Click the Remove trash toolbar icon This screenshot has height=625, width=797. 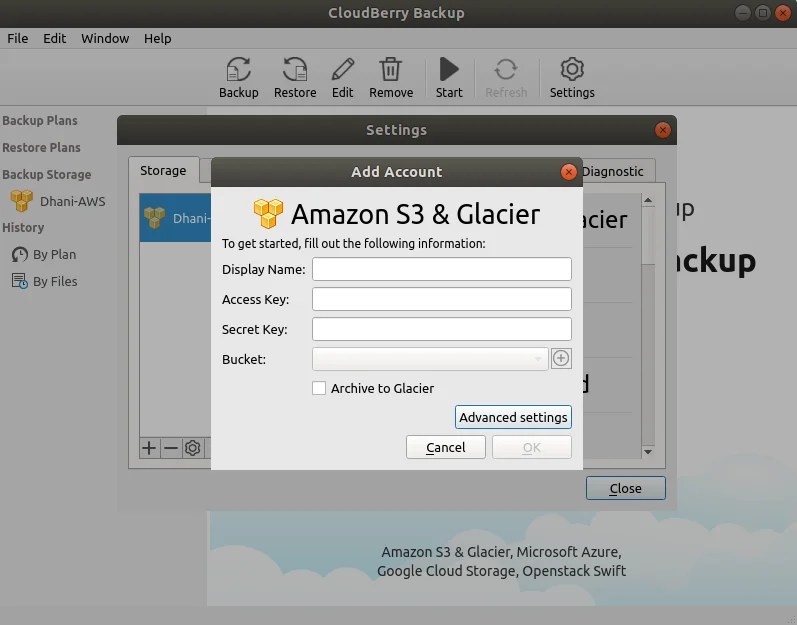pyautogui.click(x=390, y=77)
